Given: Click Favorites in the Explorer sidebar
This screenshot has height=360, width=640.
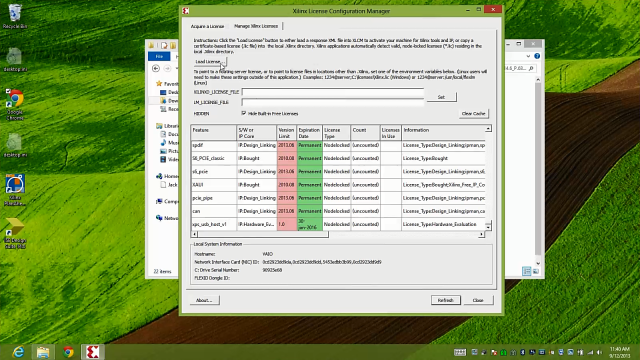Looking at the screenshot, I should (x=167, y=84).
